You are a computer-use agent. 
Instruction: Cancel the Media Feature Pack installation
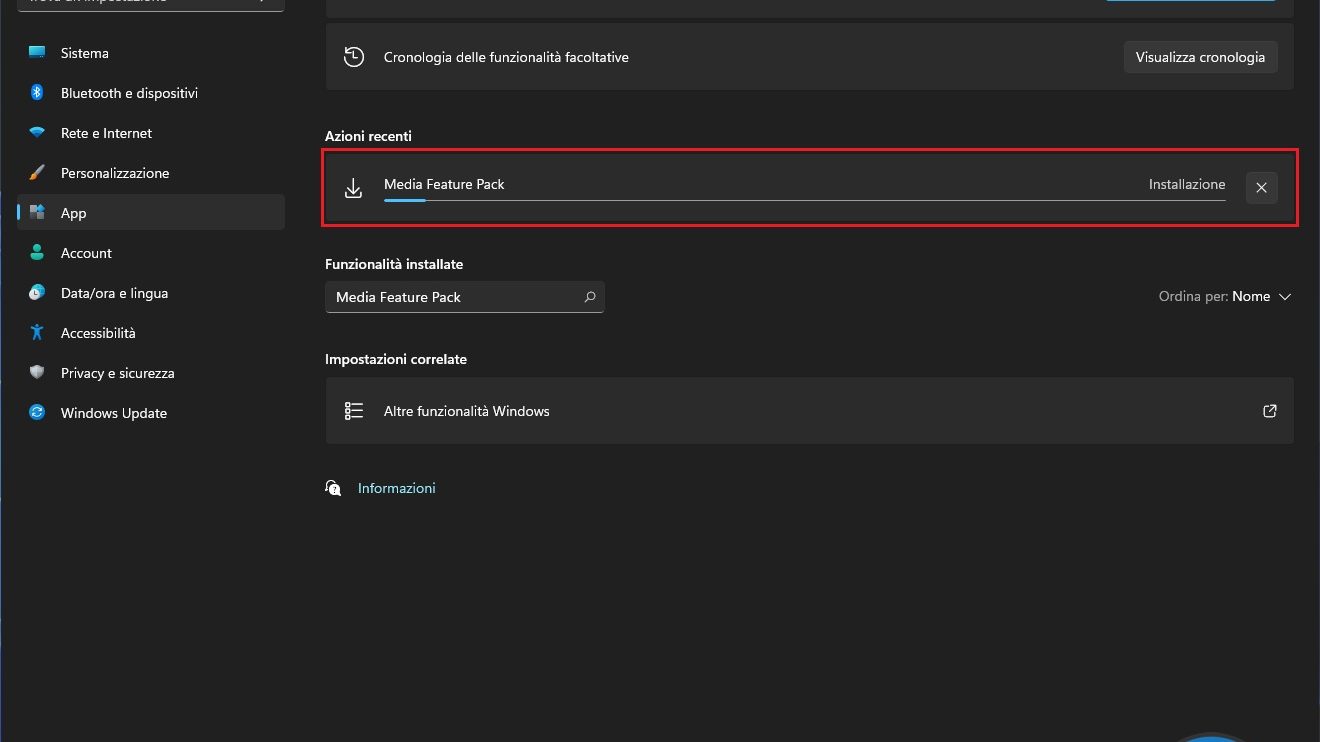click(x=1261, y=188)
